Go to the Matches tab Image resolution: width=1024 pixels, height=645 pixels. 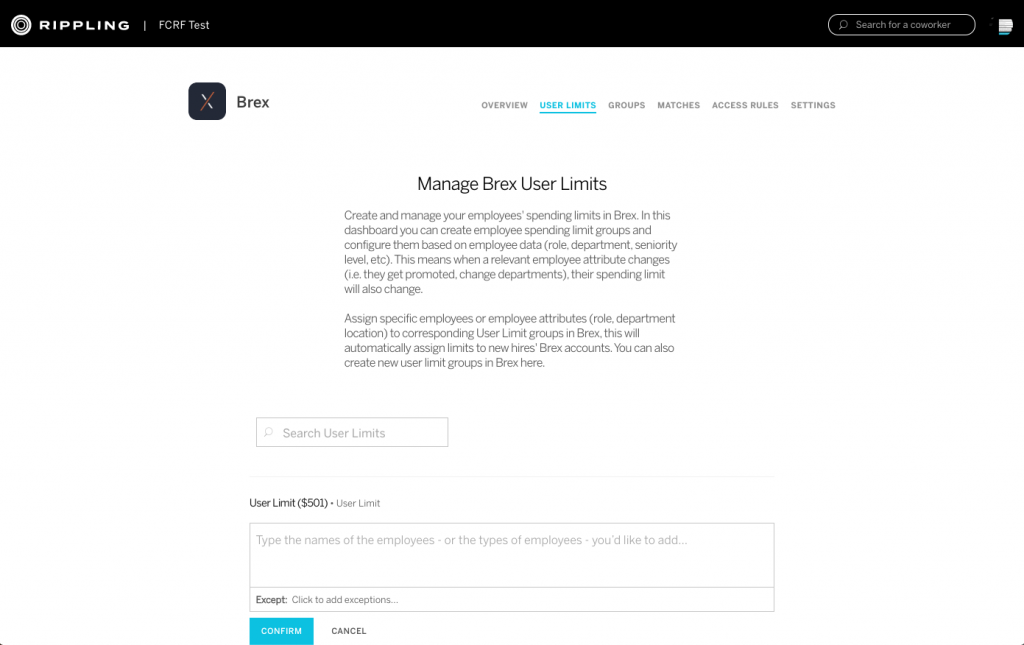pyautogui.click(x=679, y=105)
